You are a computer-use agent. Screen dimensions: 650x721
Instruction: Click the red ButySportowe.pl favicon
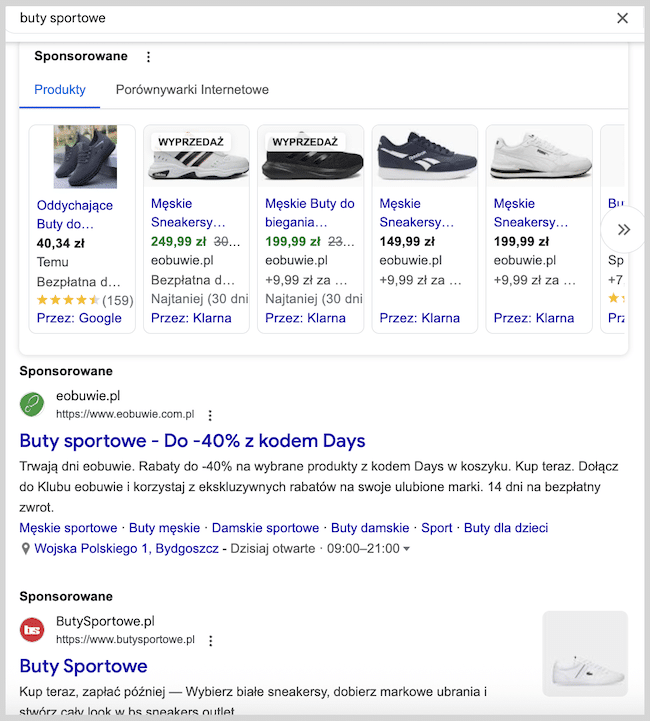tap(32, 629)
